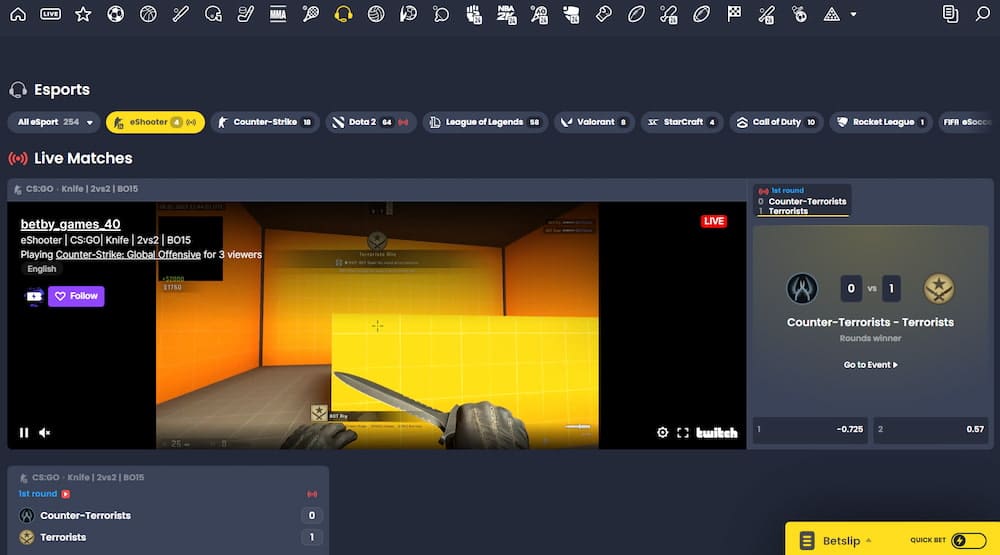Toggle fullscreen on the stream

click(x=683, y=433)
